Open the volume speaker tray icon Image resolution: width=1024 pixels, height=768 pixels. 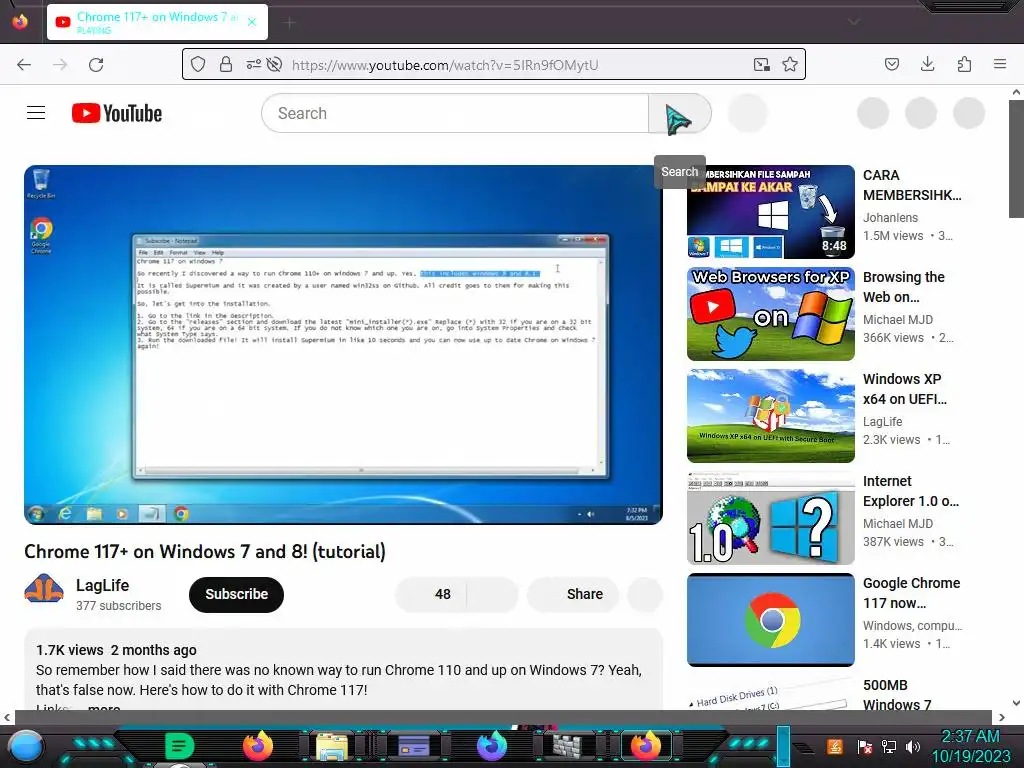pyautogui.click(x=913, y=746)
